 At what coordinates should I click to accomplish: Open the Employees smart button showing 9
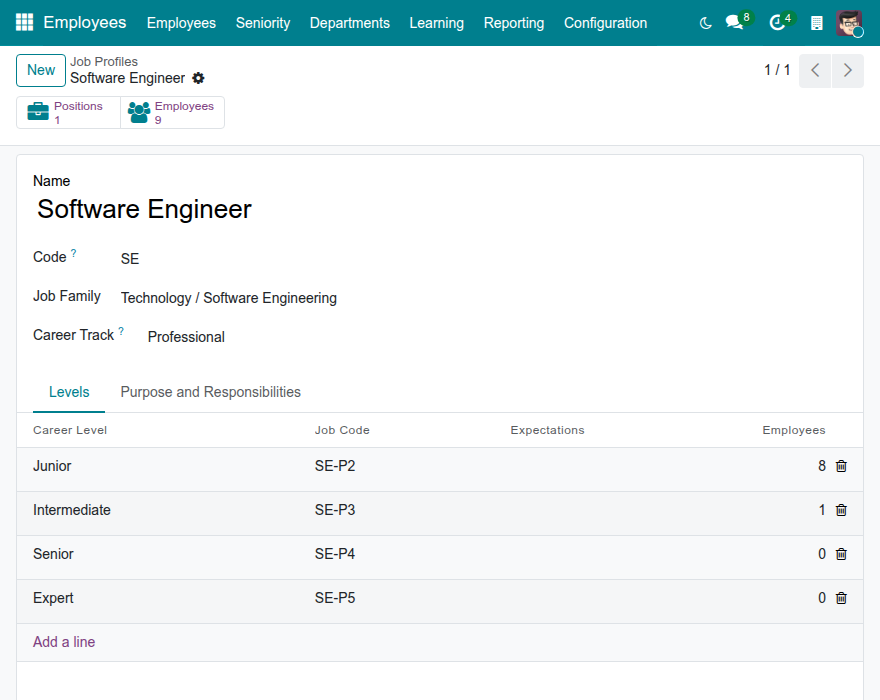(172, 112)
